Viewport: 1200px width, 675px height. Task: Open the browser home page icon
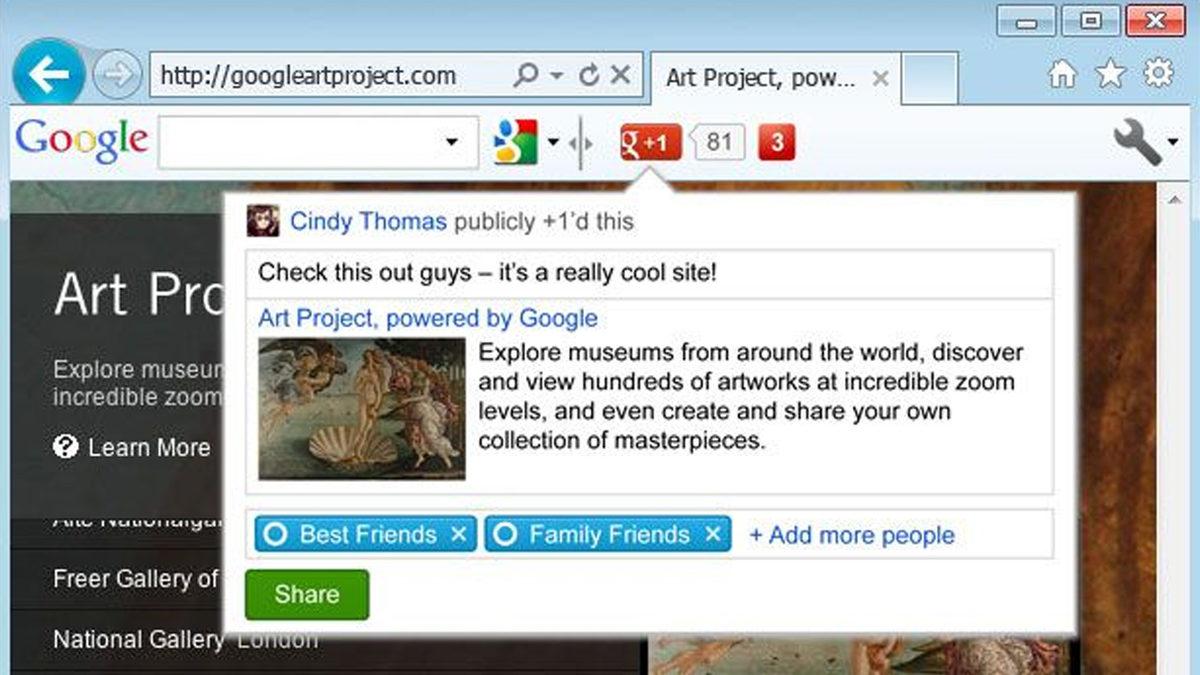point(1062,75)
